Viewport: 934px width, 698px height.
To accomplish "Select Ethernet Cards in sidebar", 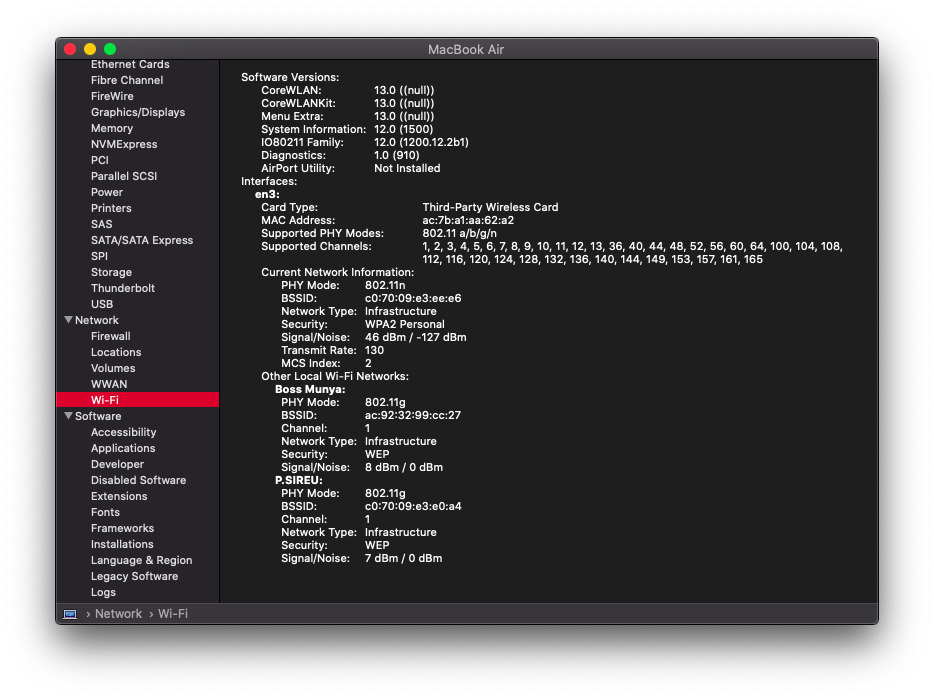I will click(x=130, y=64).
